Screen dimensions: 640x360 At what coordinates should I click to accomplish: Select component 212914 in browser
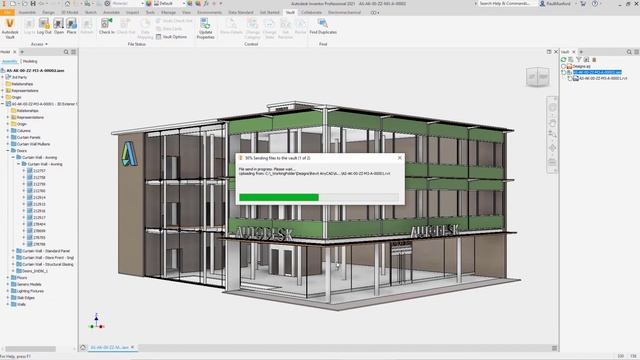coord(36,197)
